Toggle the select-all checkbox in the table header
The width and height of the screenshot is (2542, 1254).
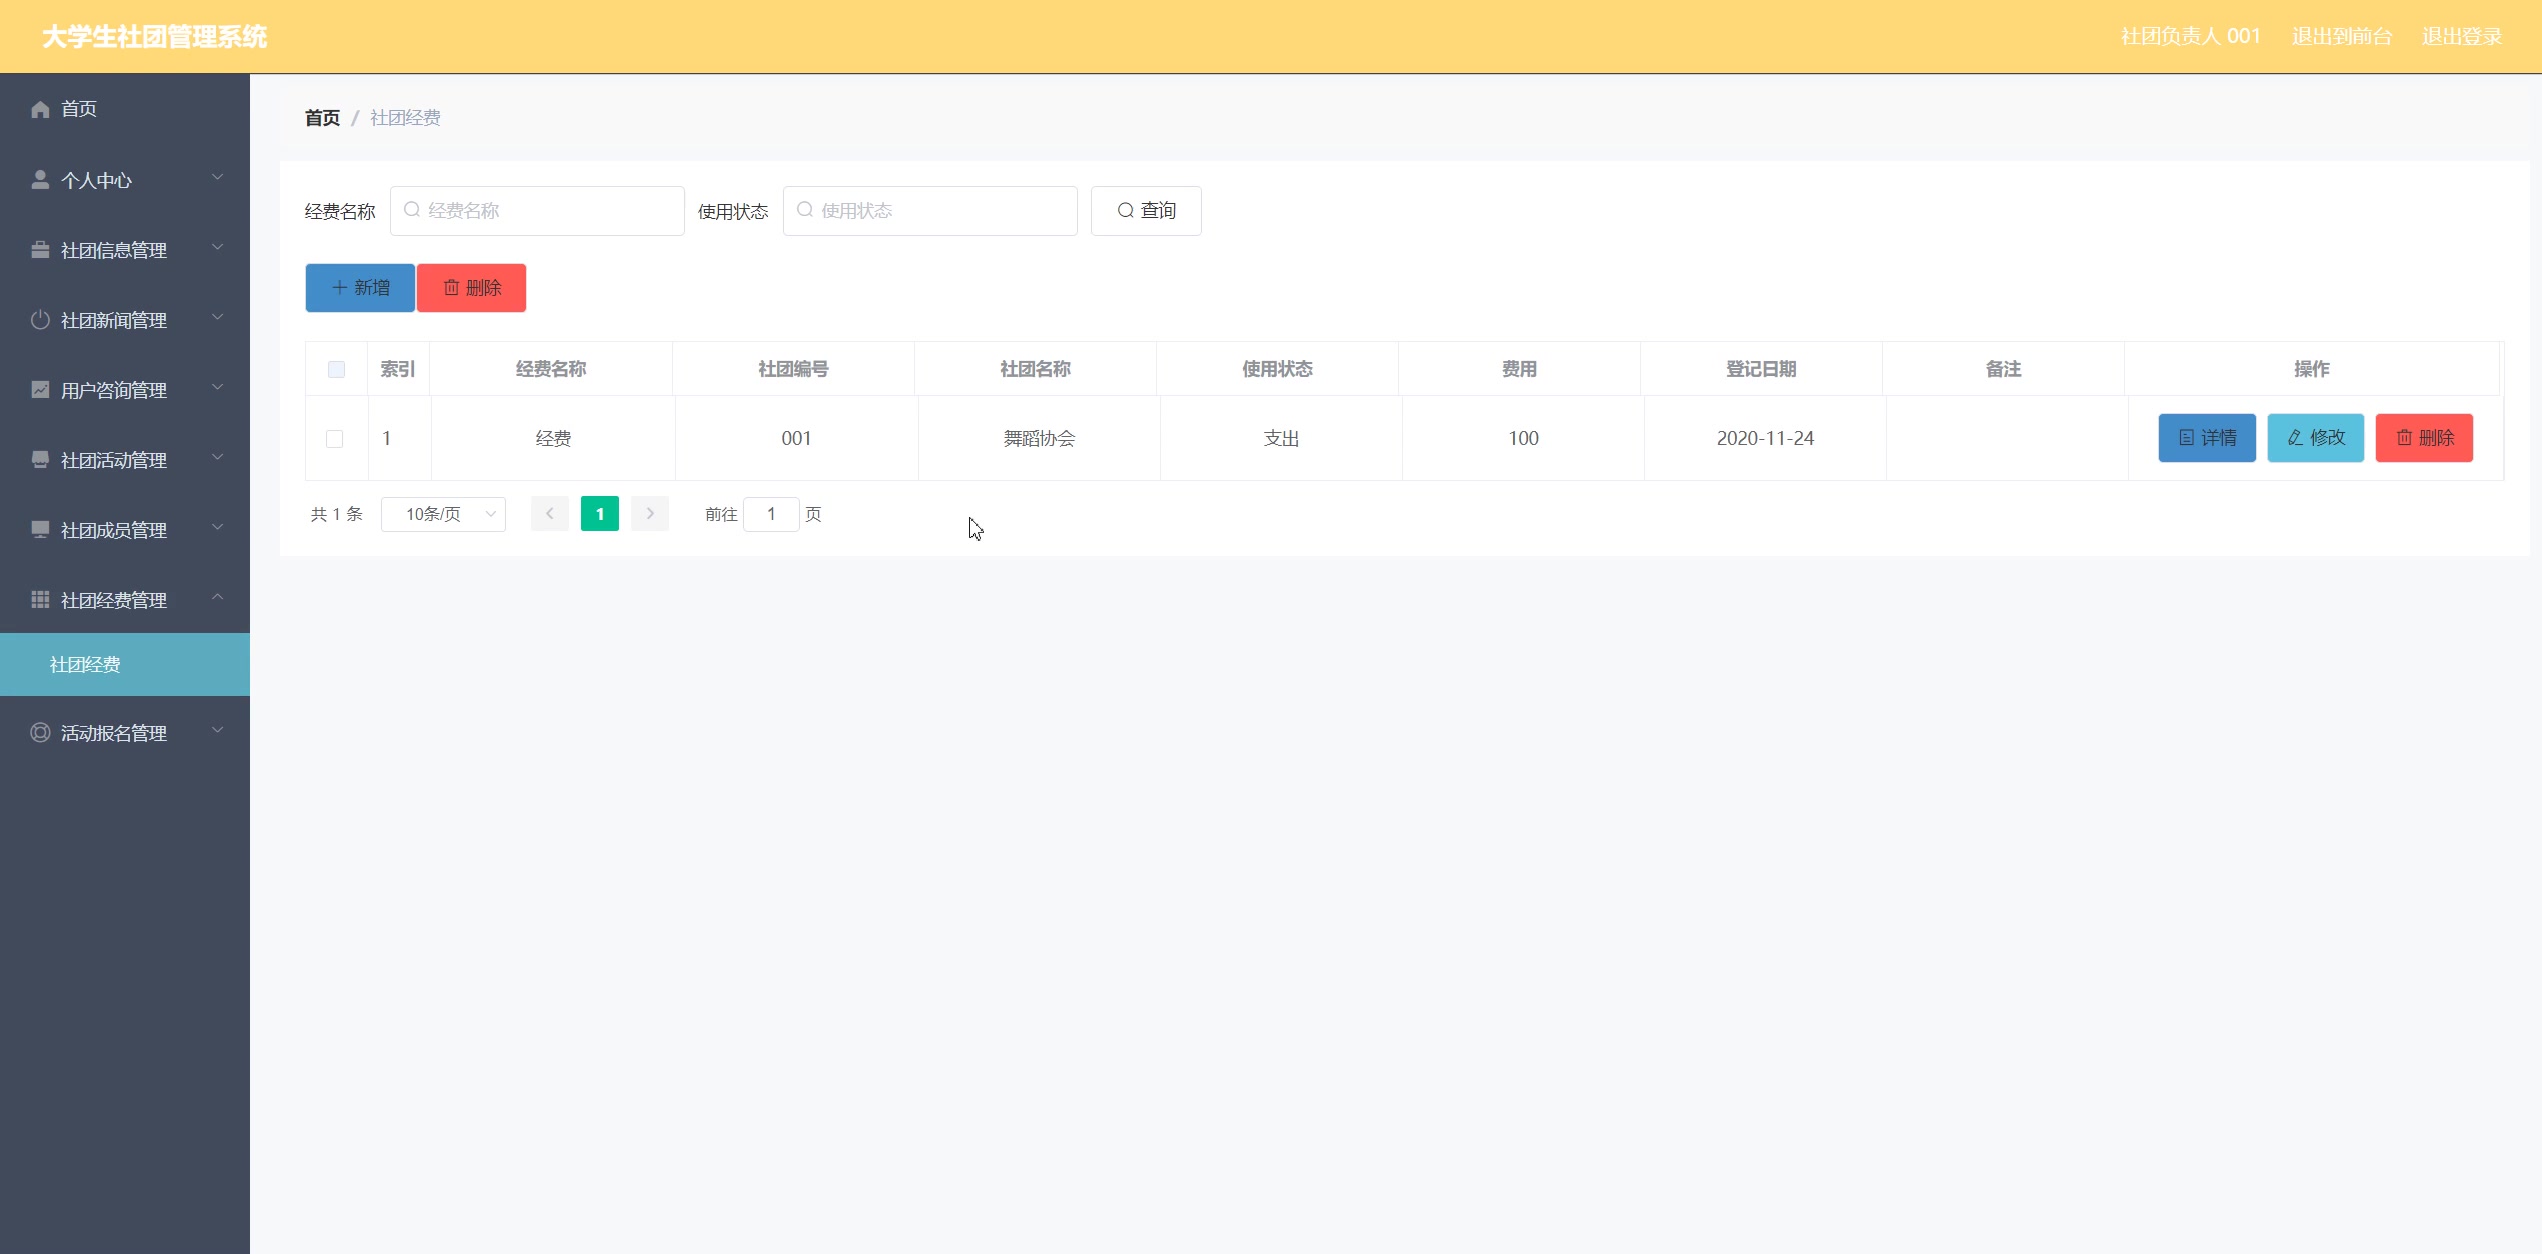pyautogui.click(x=336, y=369)
